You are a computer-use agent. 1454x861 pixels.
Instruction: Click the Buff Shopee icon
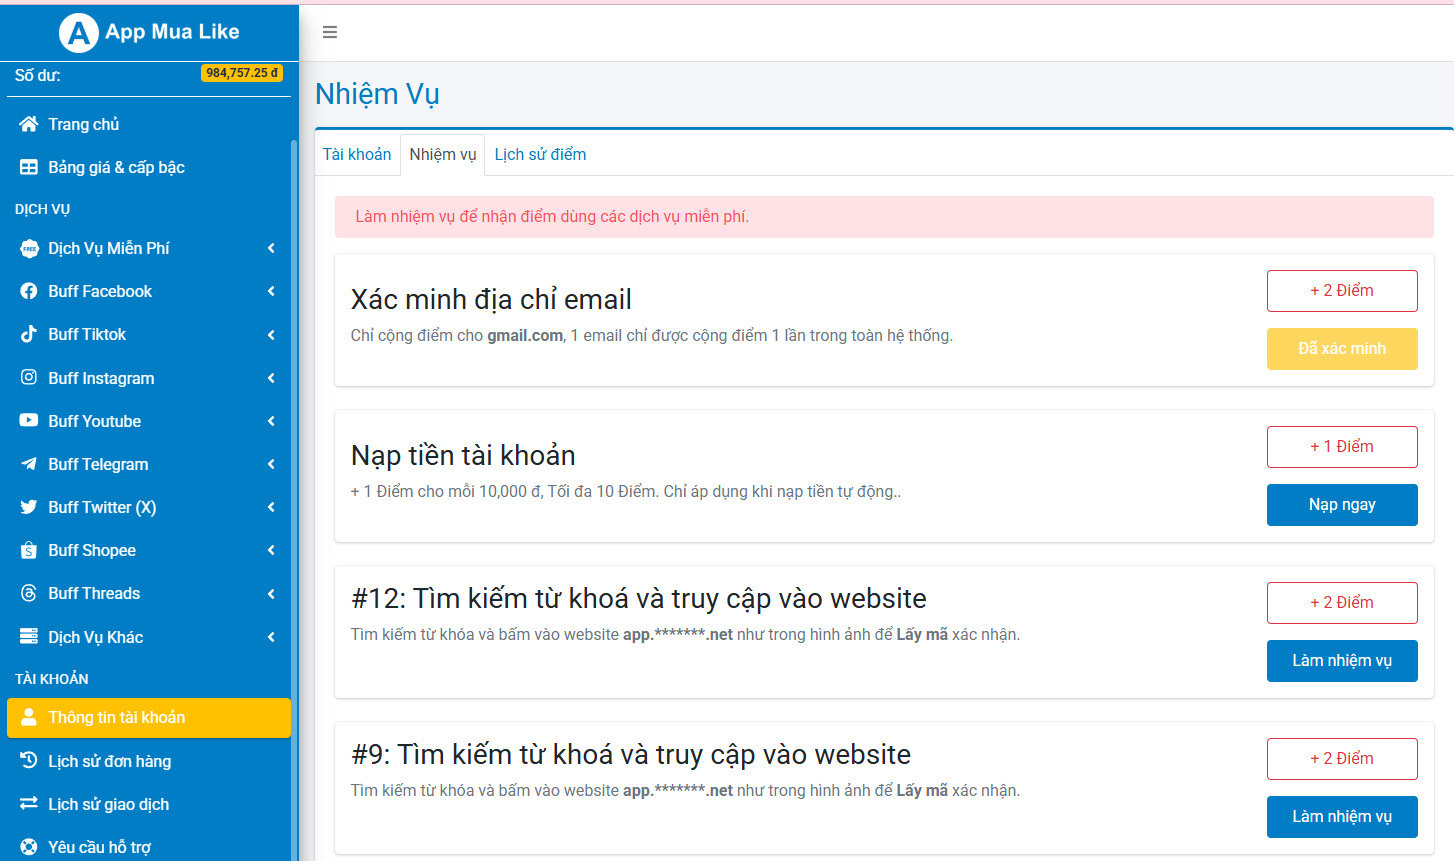tap(30, 550)
